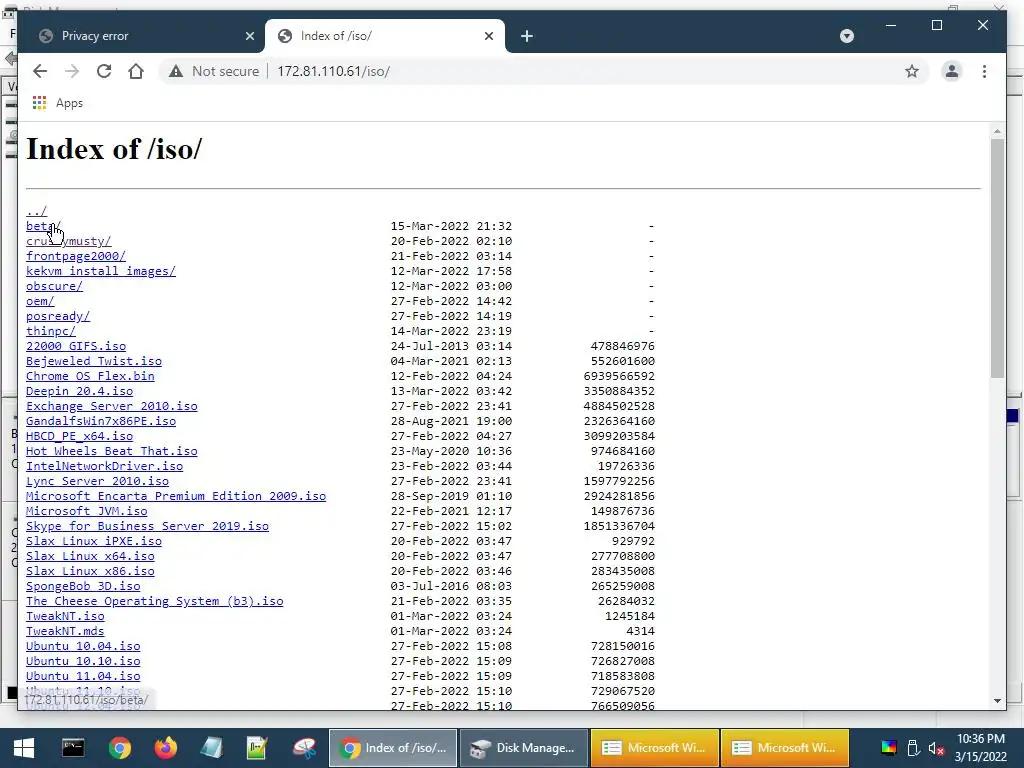The height and width of the screenshot is (768, 1024).
Task: Open the kekvm_install_images/ folder
Action: click(101, 271)
